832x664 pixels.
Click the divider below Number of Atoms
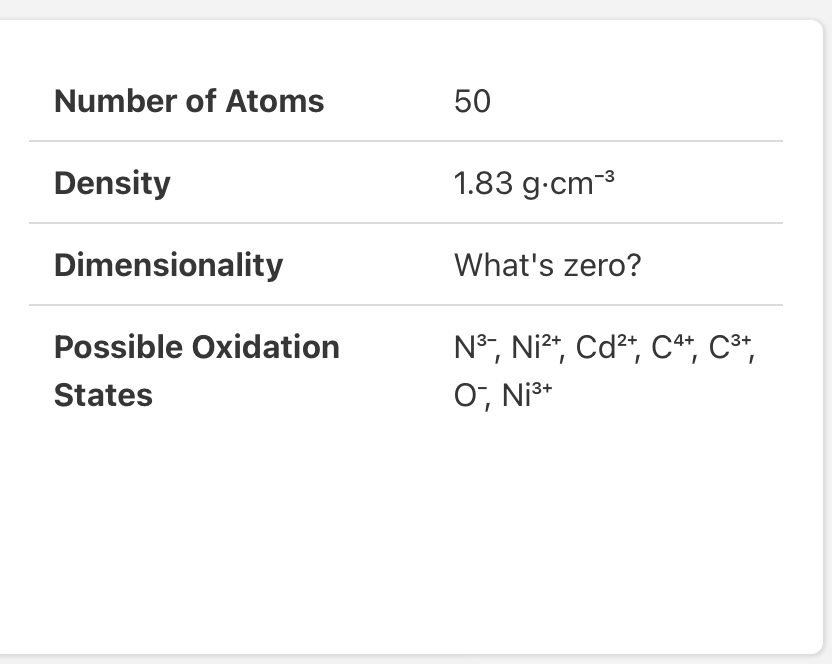(406, 141)
